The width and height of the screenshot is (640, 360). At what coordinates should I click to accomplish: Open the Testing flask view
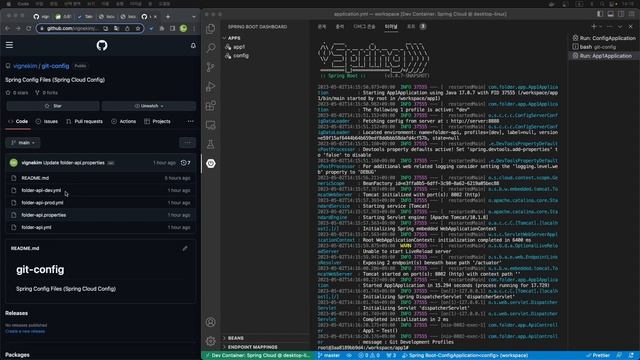pyautogui.click(x=211, y=144)
